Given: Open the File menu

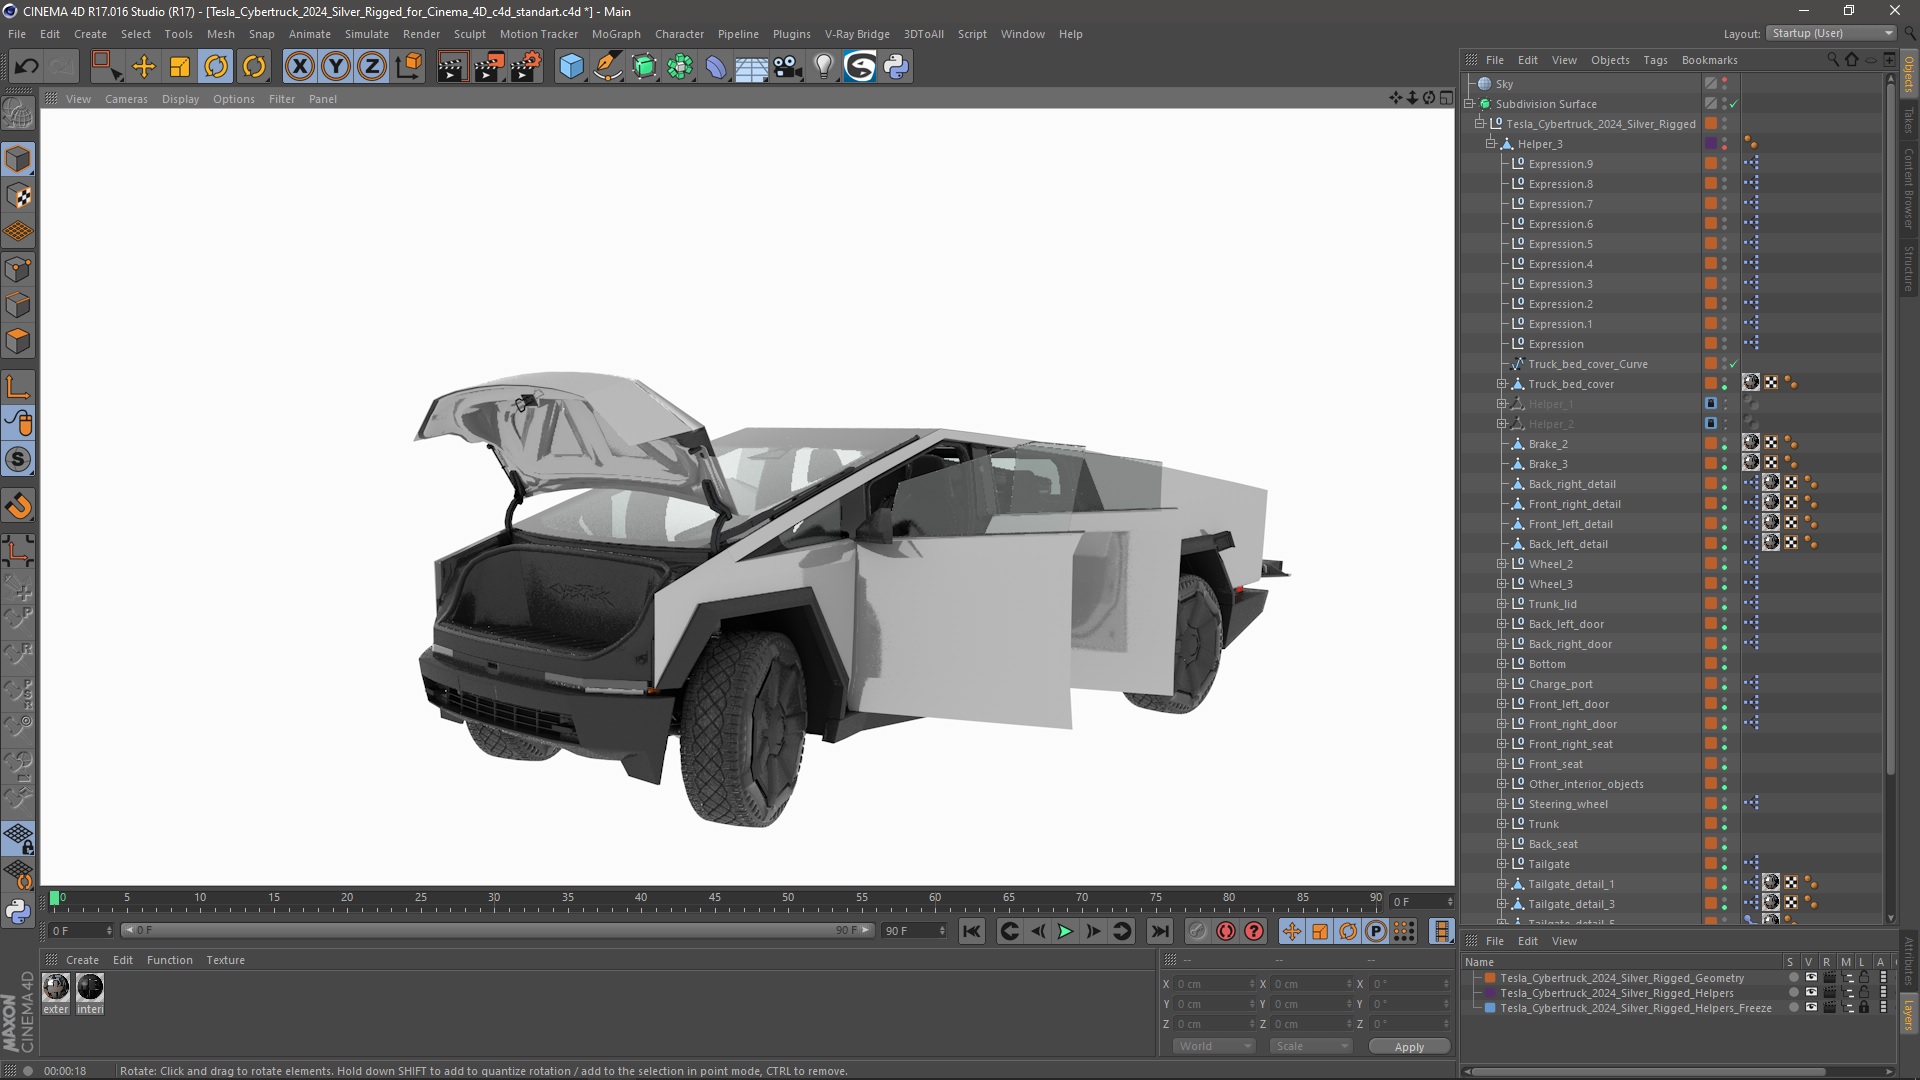Looking at the screenshot, I should point(17,34).
